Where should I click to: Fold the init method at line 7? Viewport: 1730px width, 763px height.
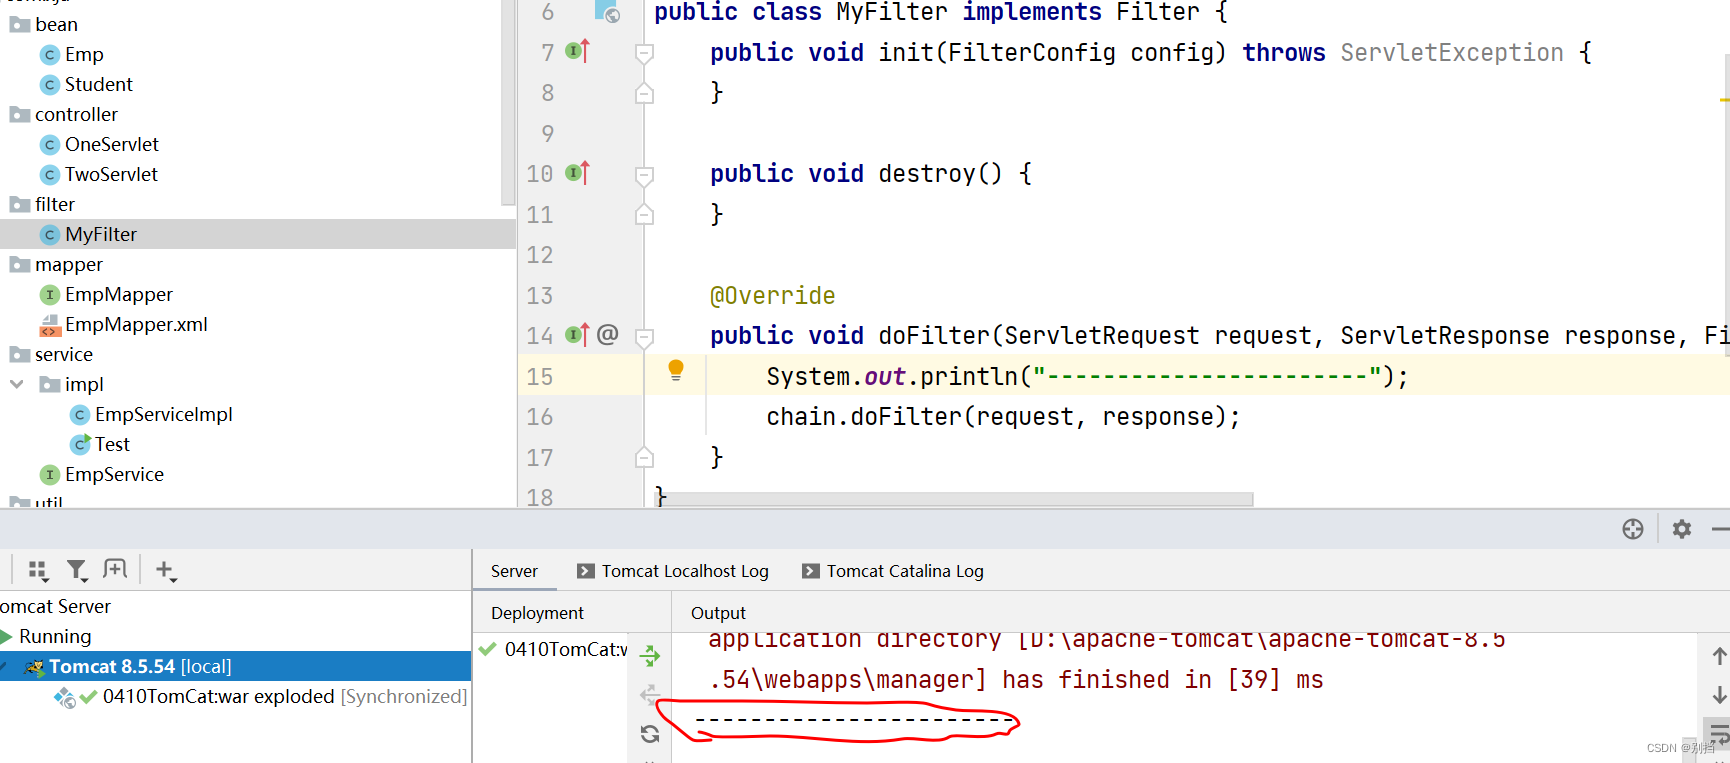coord(645,53)
